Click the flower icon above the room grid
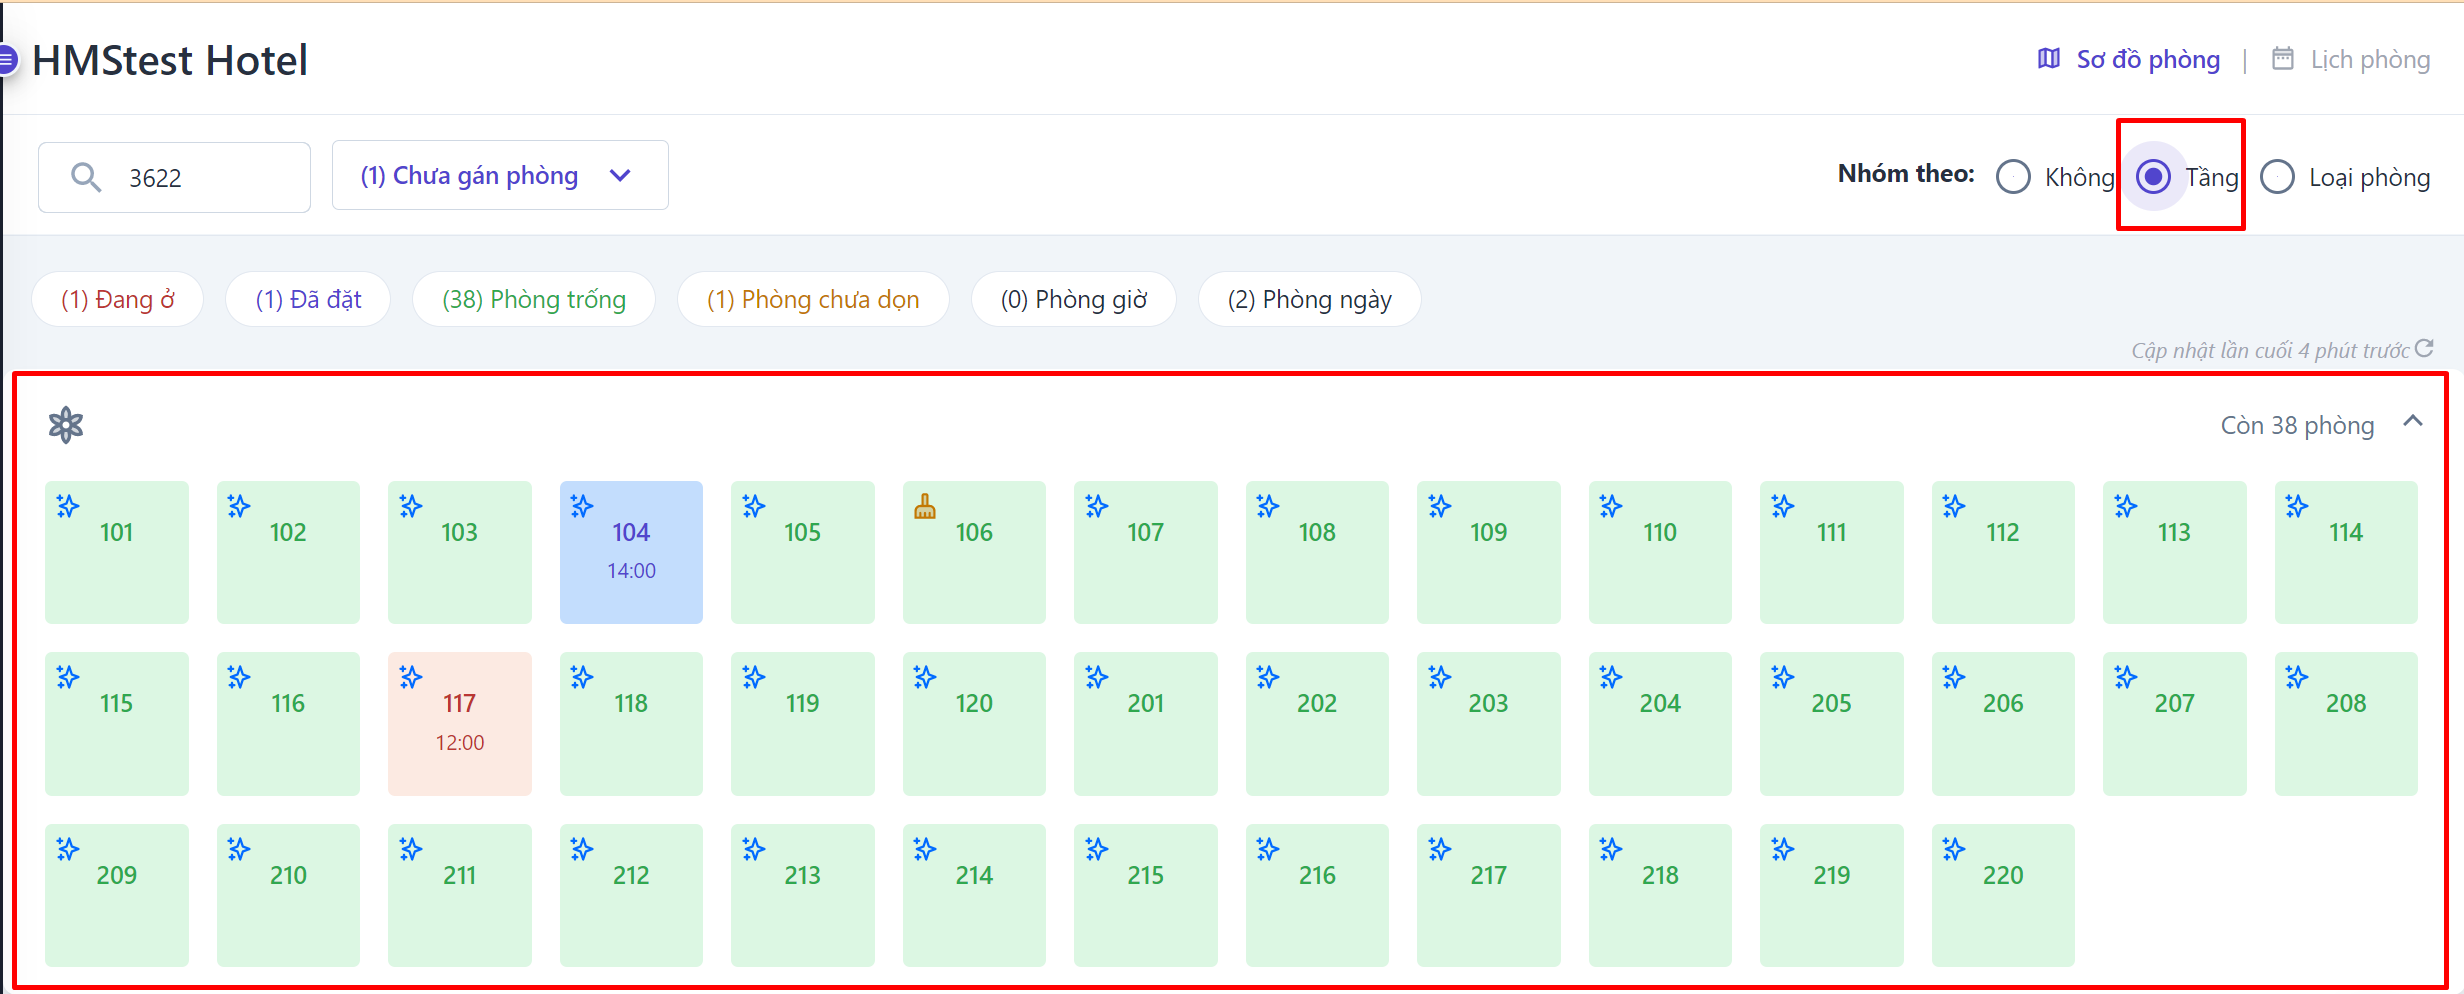The image size is (2464, 994). (66, 425)
